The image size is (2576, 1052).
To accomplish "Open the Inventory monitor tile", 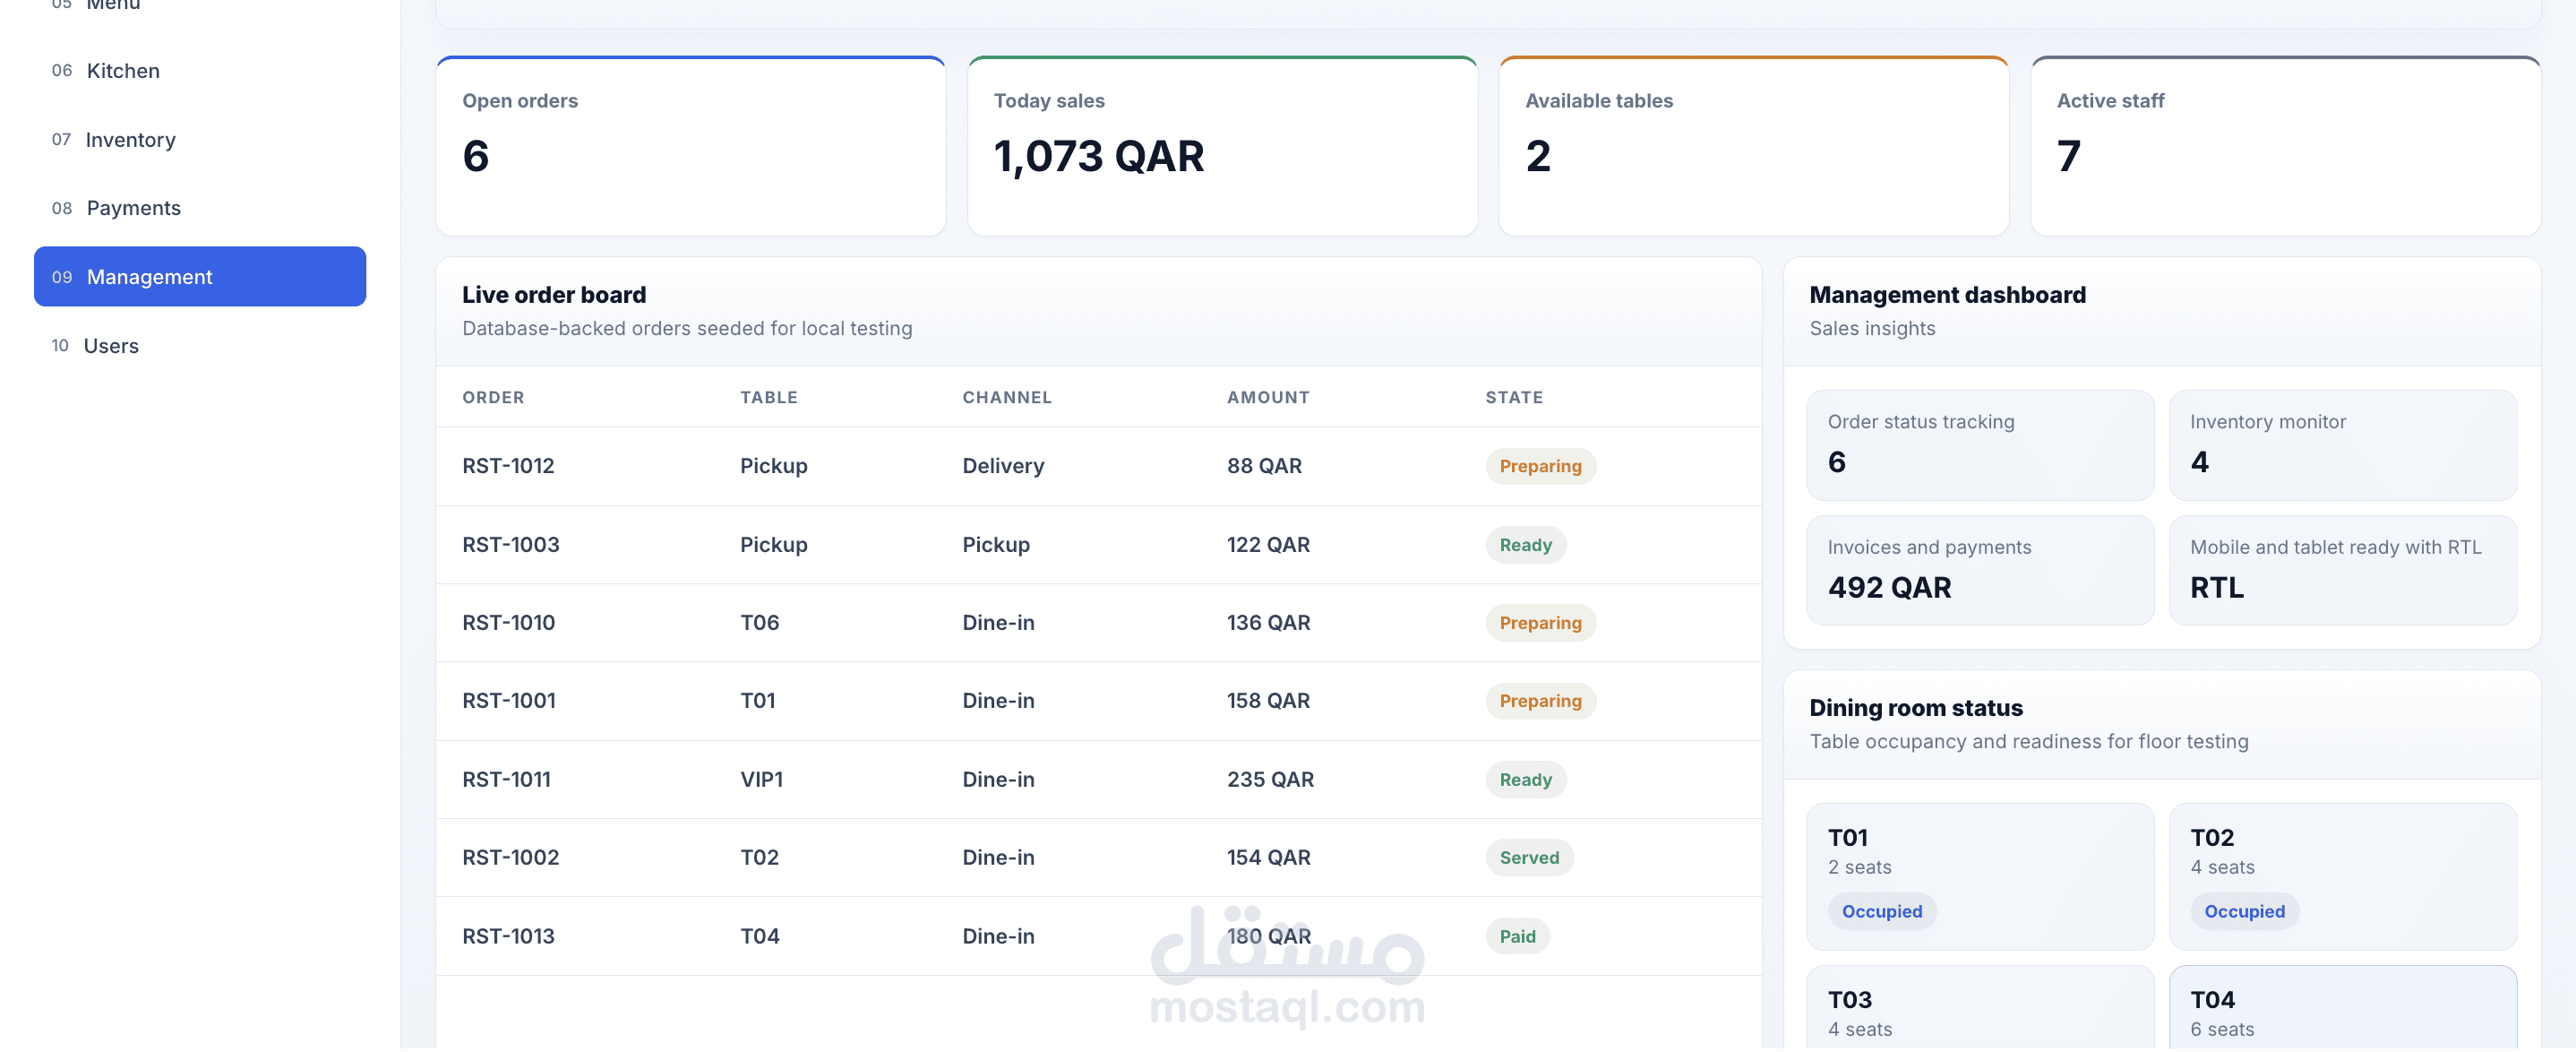I will pyautogui.click(x=2342, y=445).
